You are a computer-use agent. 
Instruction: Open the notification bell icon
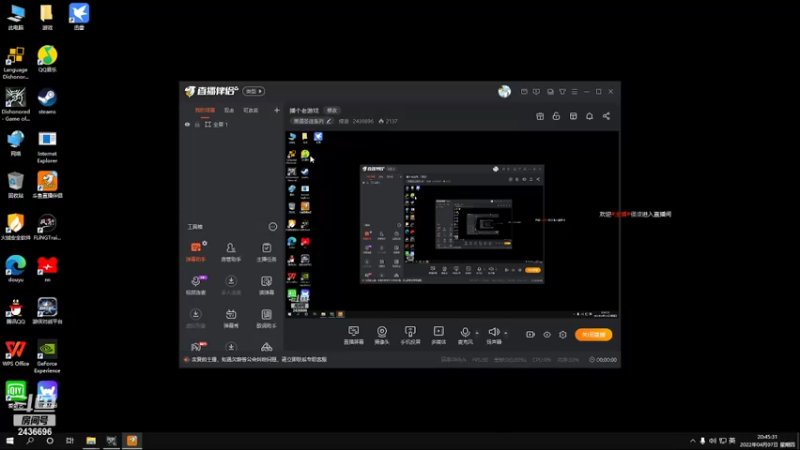click(589, 116)
